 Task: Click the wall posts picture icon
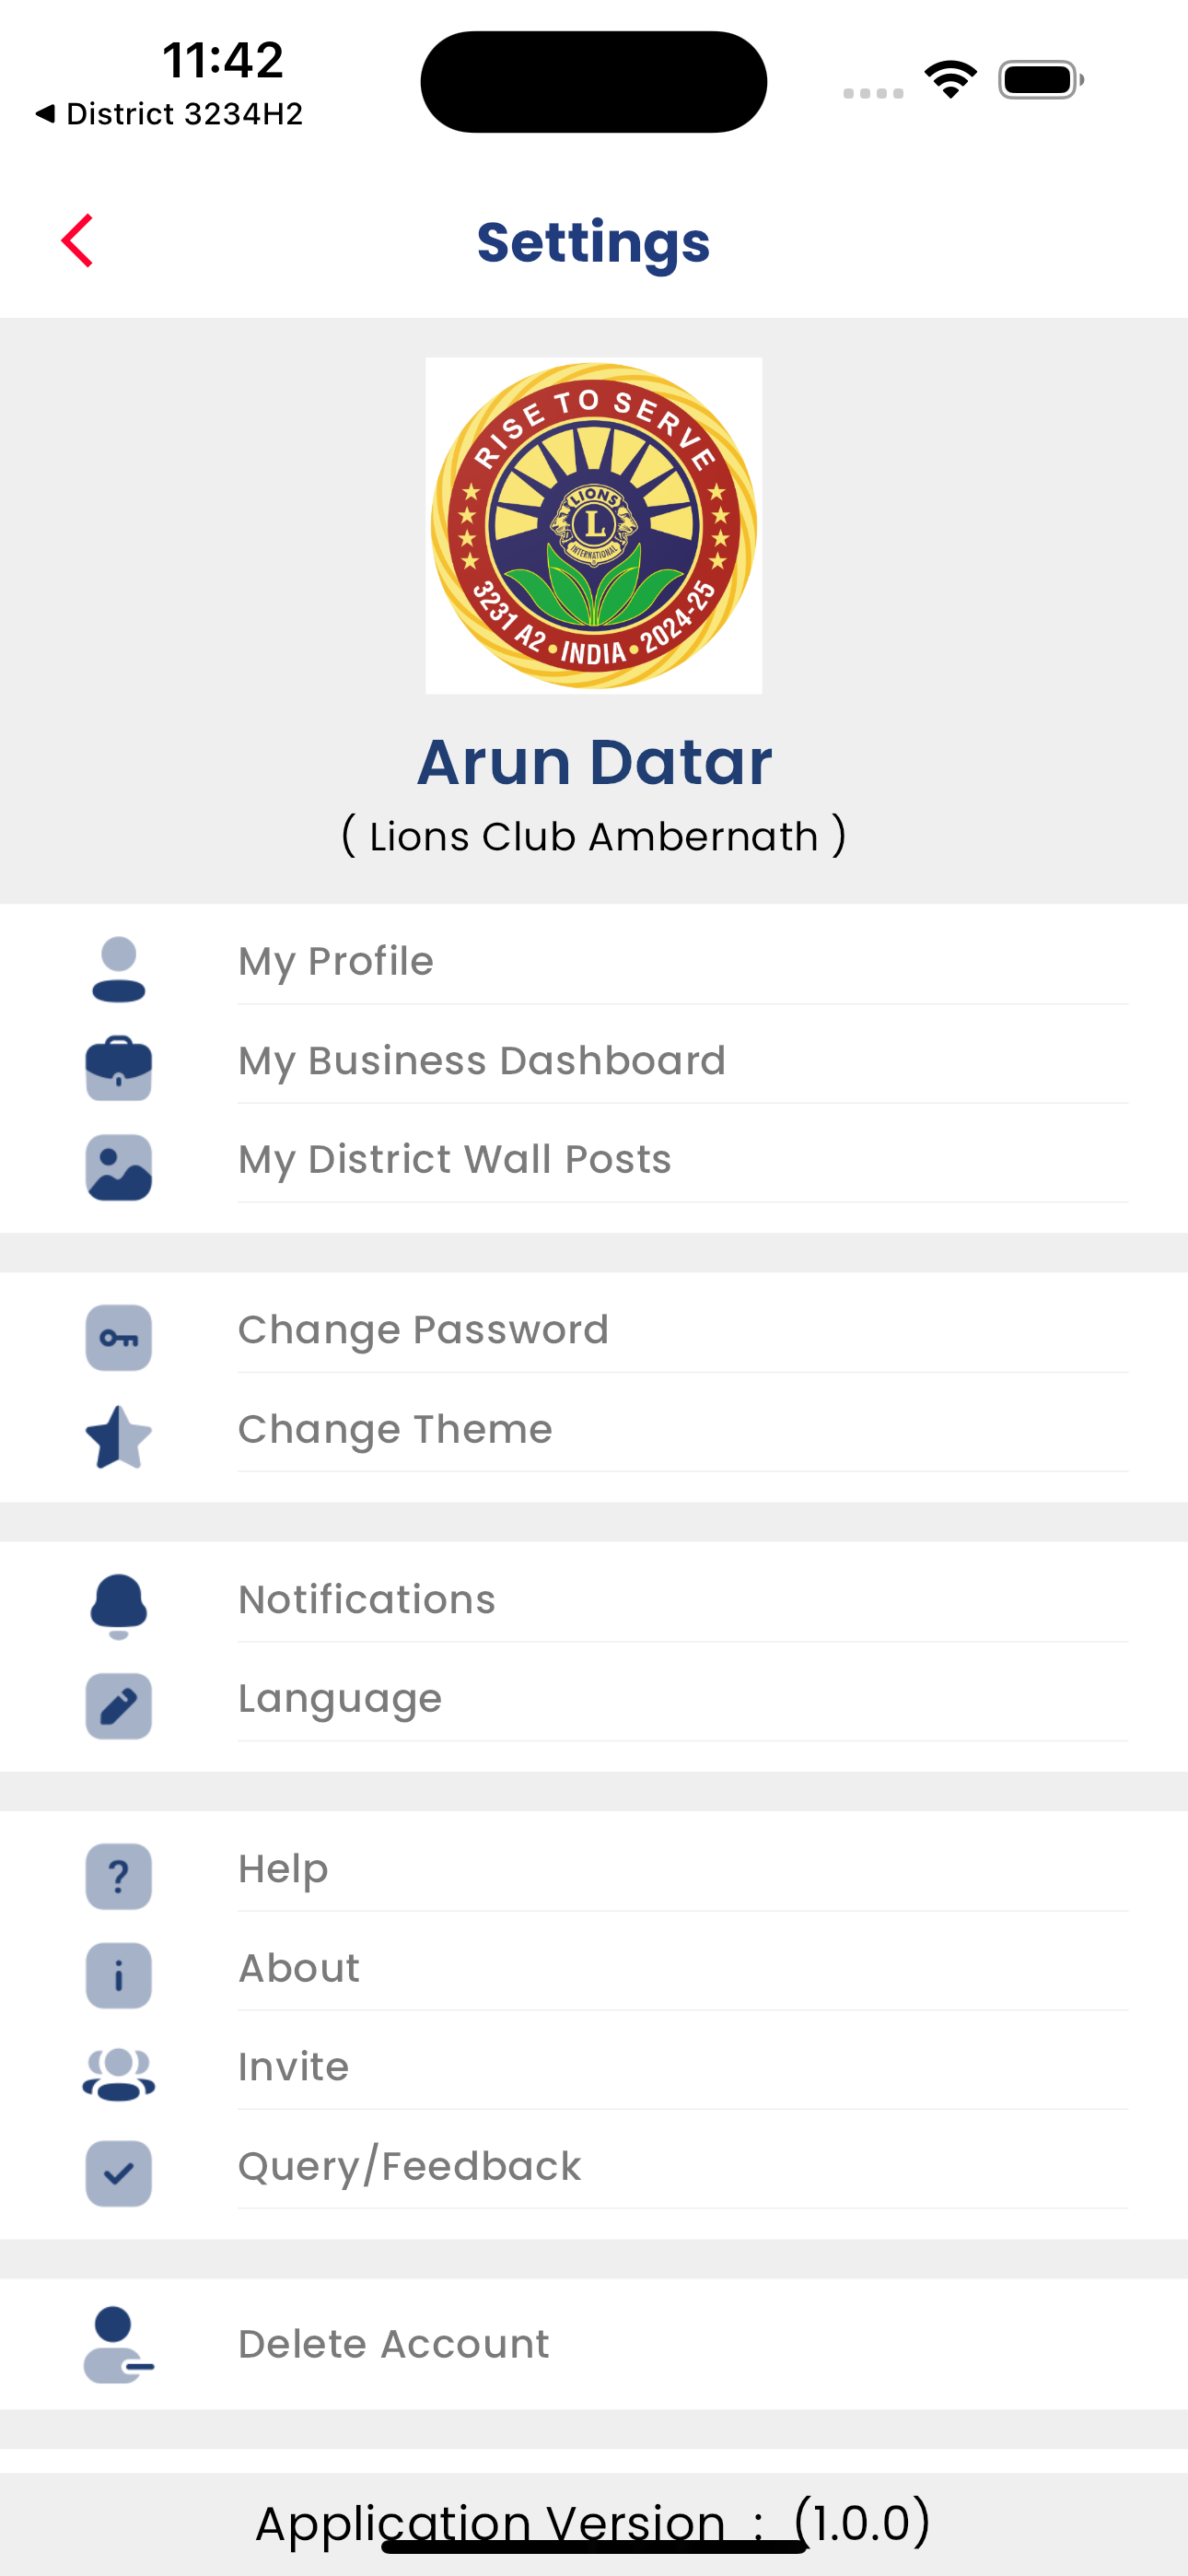point(119,1167)
